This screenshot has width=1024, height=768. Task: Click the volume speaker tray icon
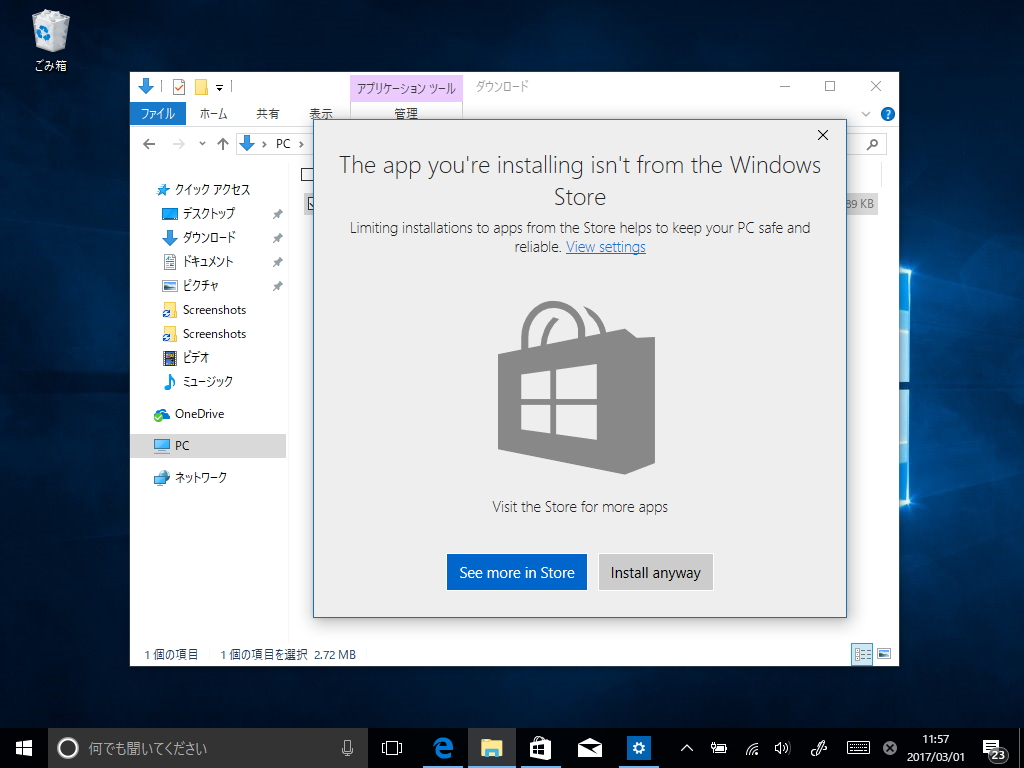coord(782,748)
